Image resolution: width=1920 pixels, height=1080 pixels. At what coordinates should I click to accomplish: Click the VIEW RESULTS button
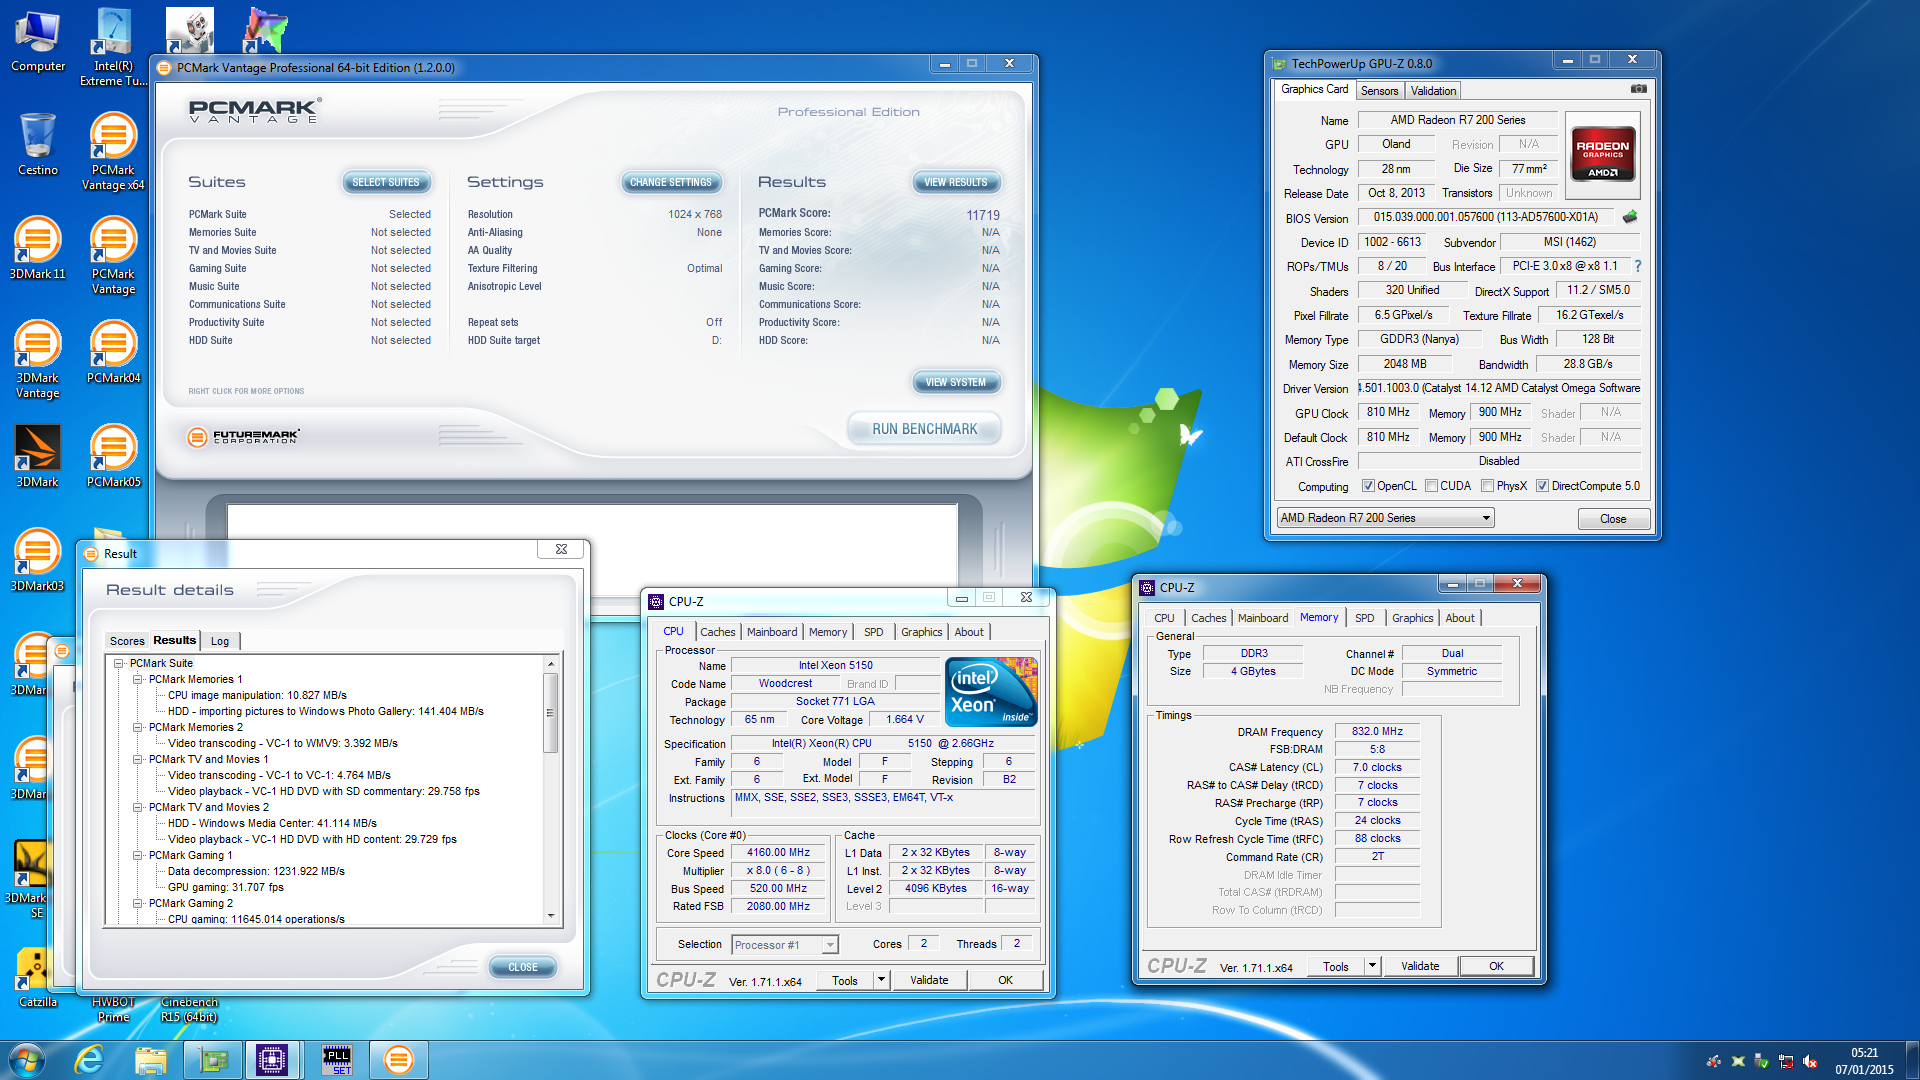(x=956, y=182)
